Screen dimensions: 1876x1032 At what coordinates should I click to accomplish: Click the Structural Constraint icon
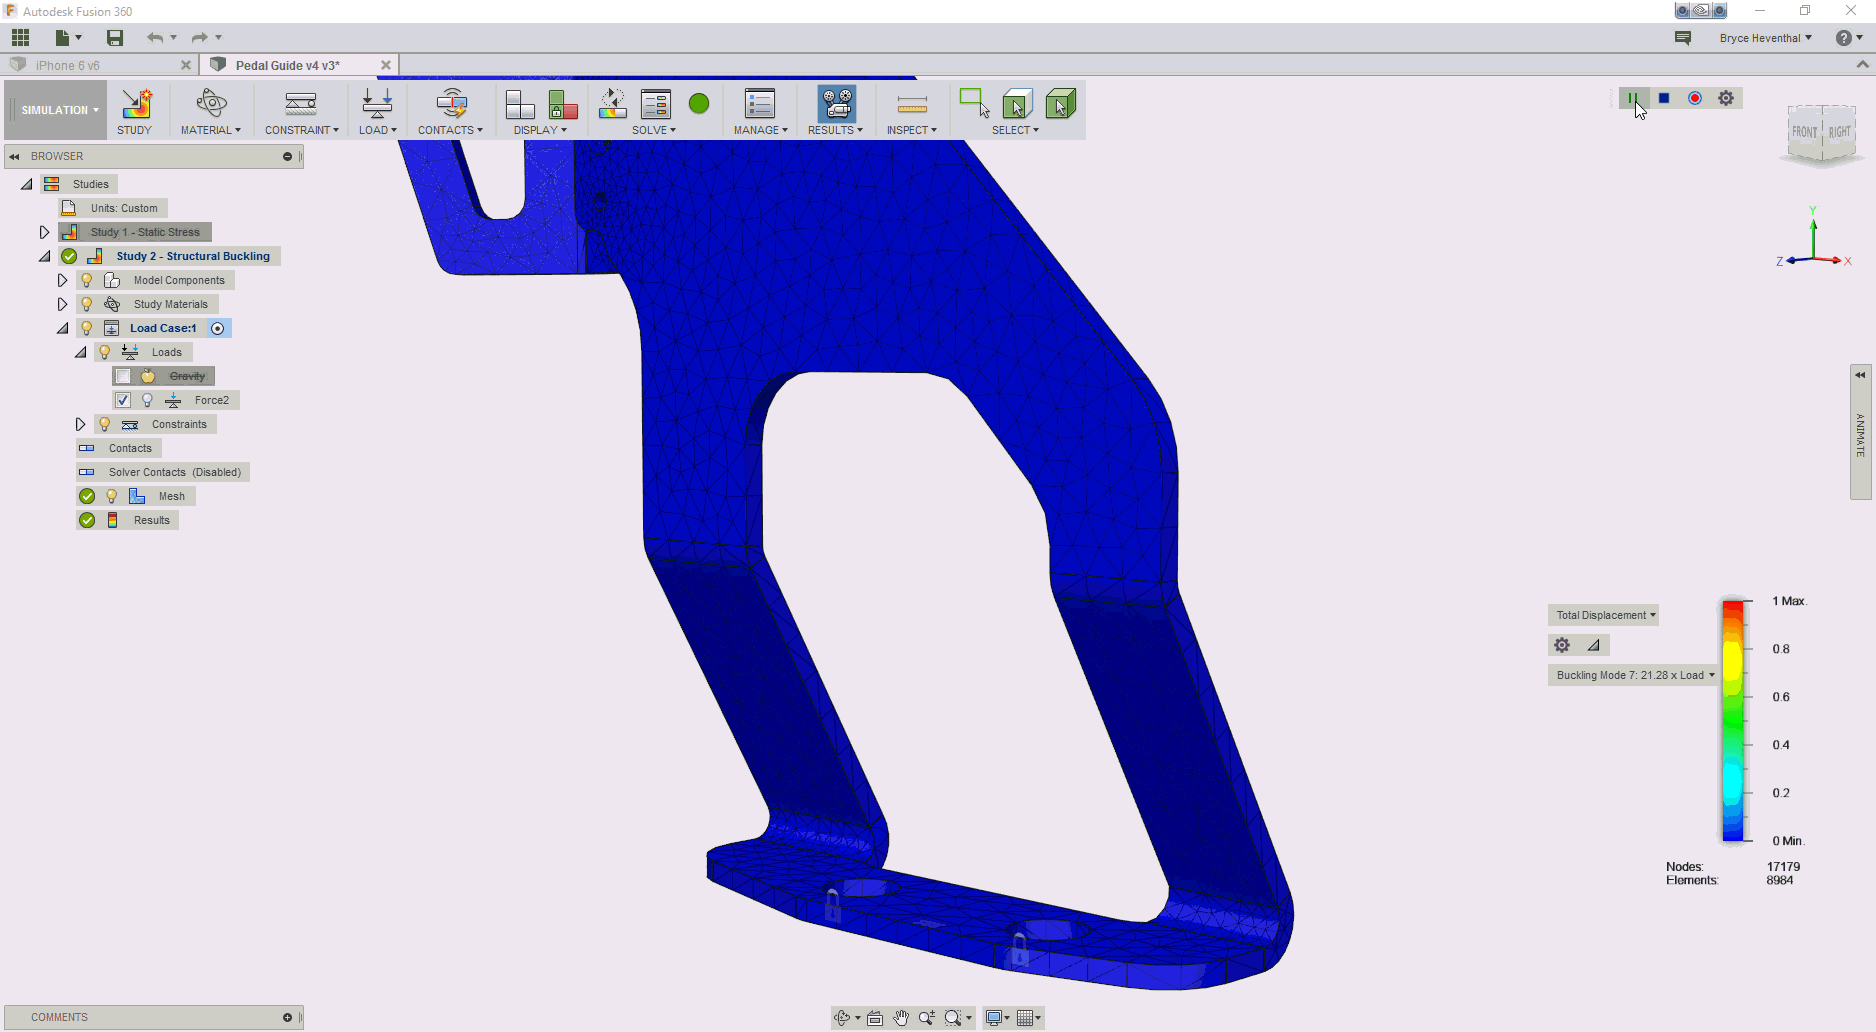pos(301,104)
